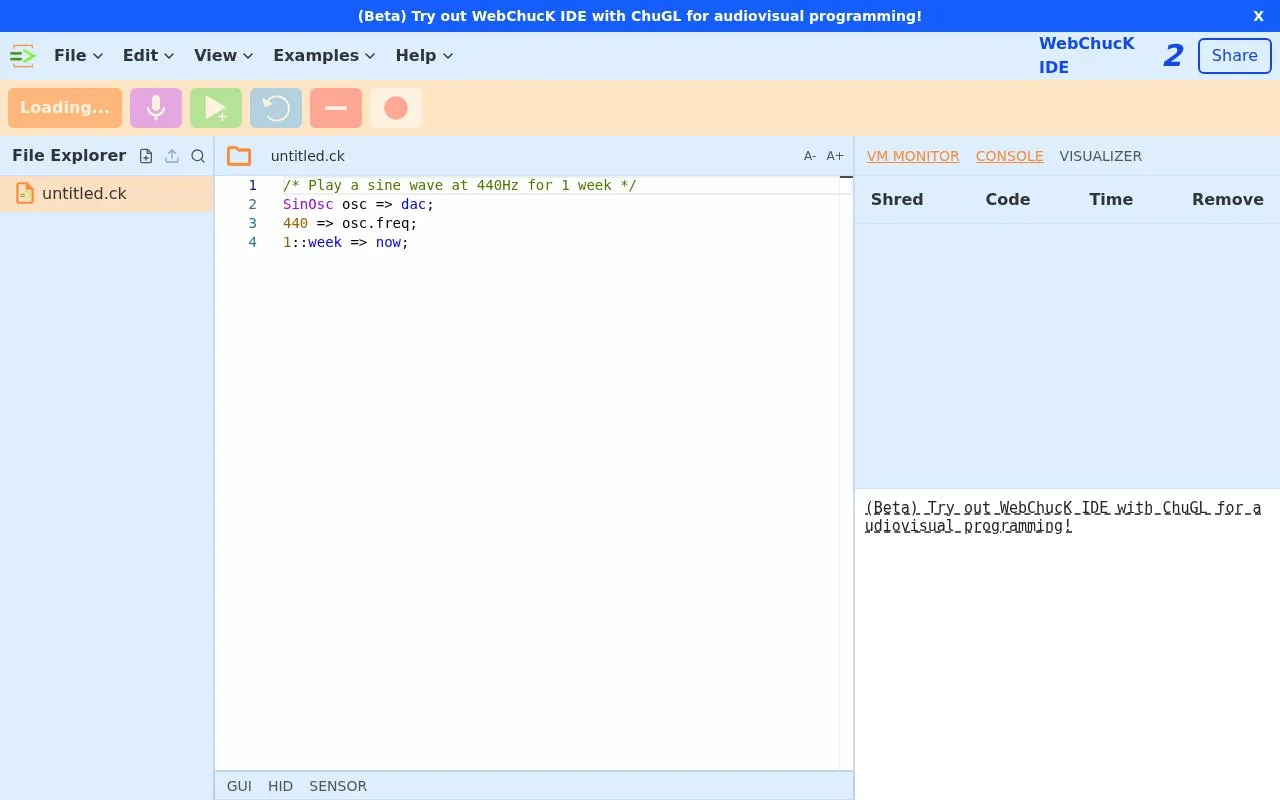This screenshot has height=800, width=1280.
Task: Switch to the Console tab
Action: pos(1009,156)
